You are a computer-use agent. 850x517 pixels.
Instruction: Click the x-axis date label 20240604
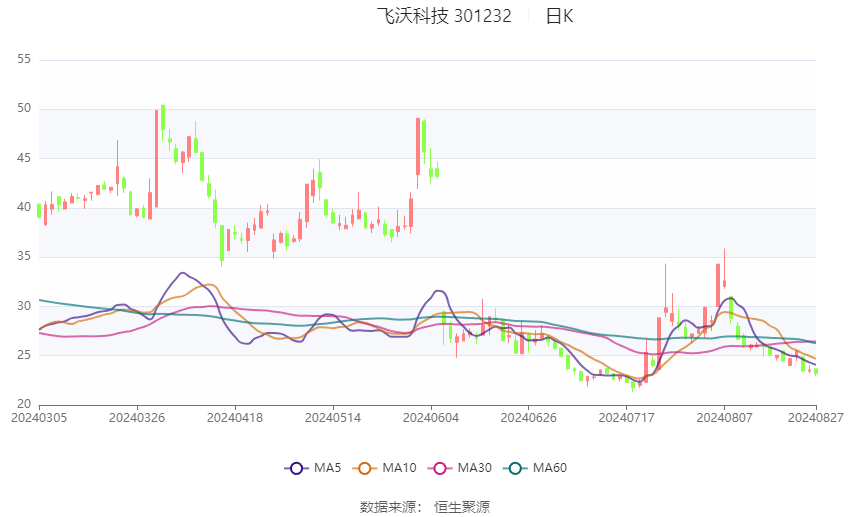click(x=431, y=418)
